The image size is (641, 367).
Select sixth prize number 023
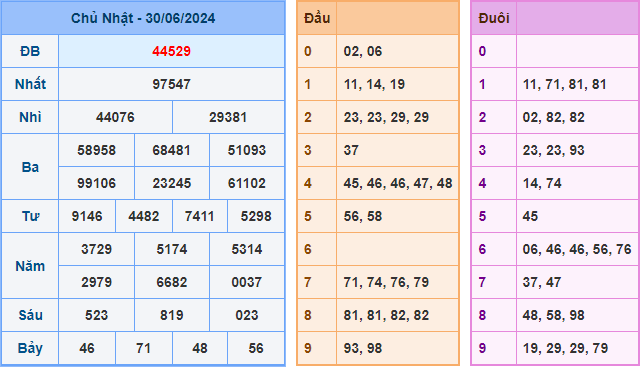(247, 315)
